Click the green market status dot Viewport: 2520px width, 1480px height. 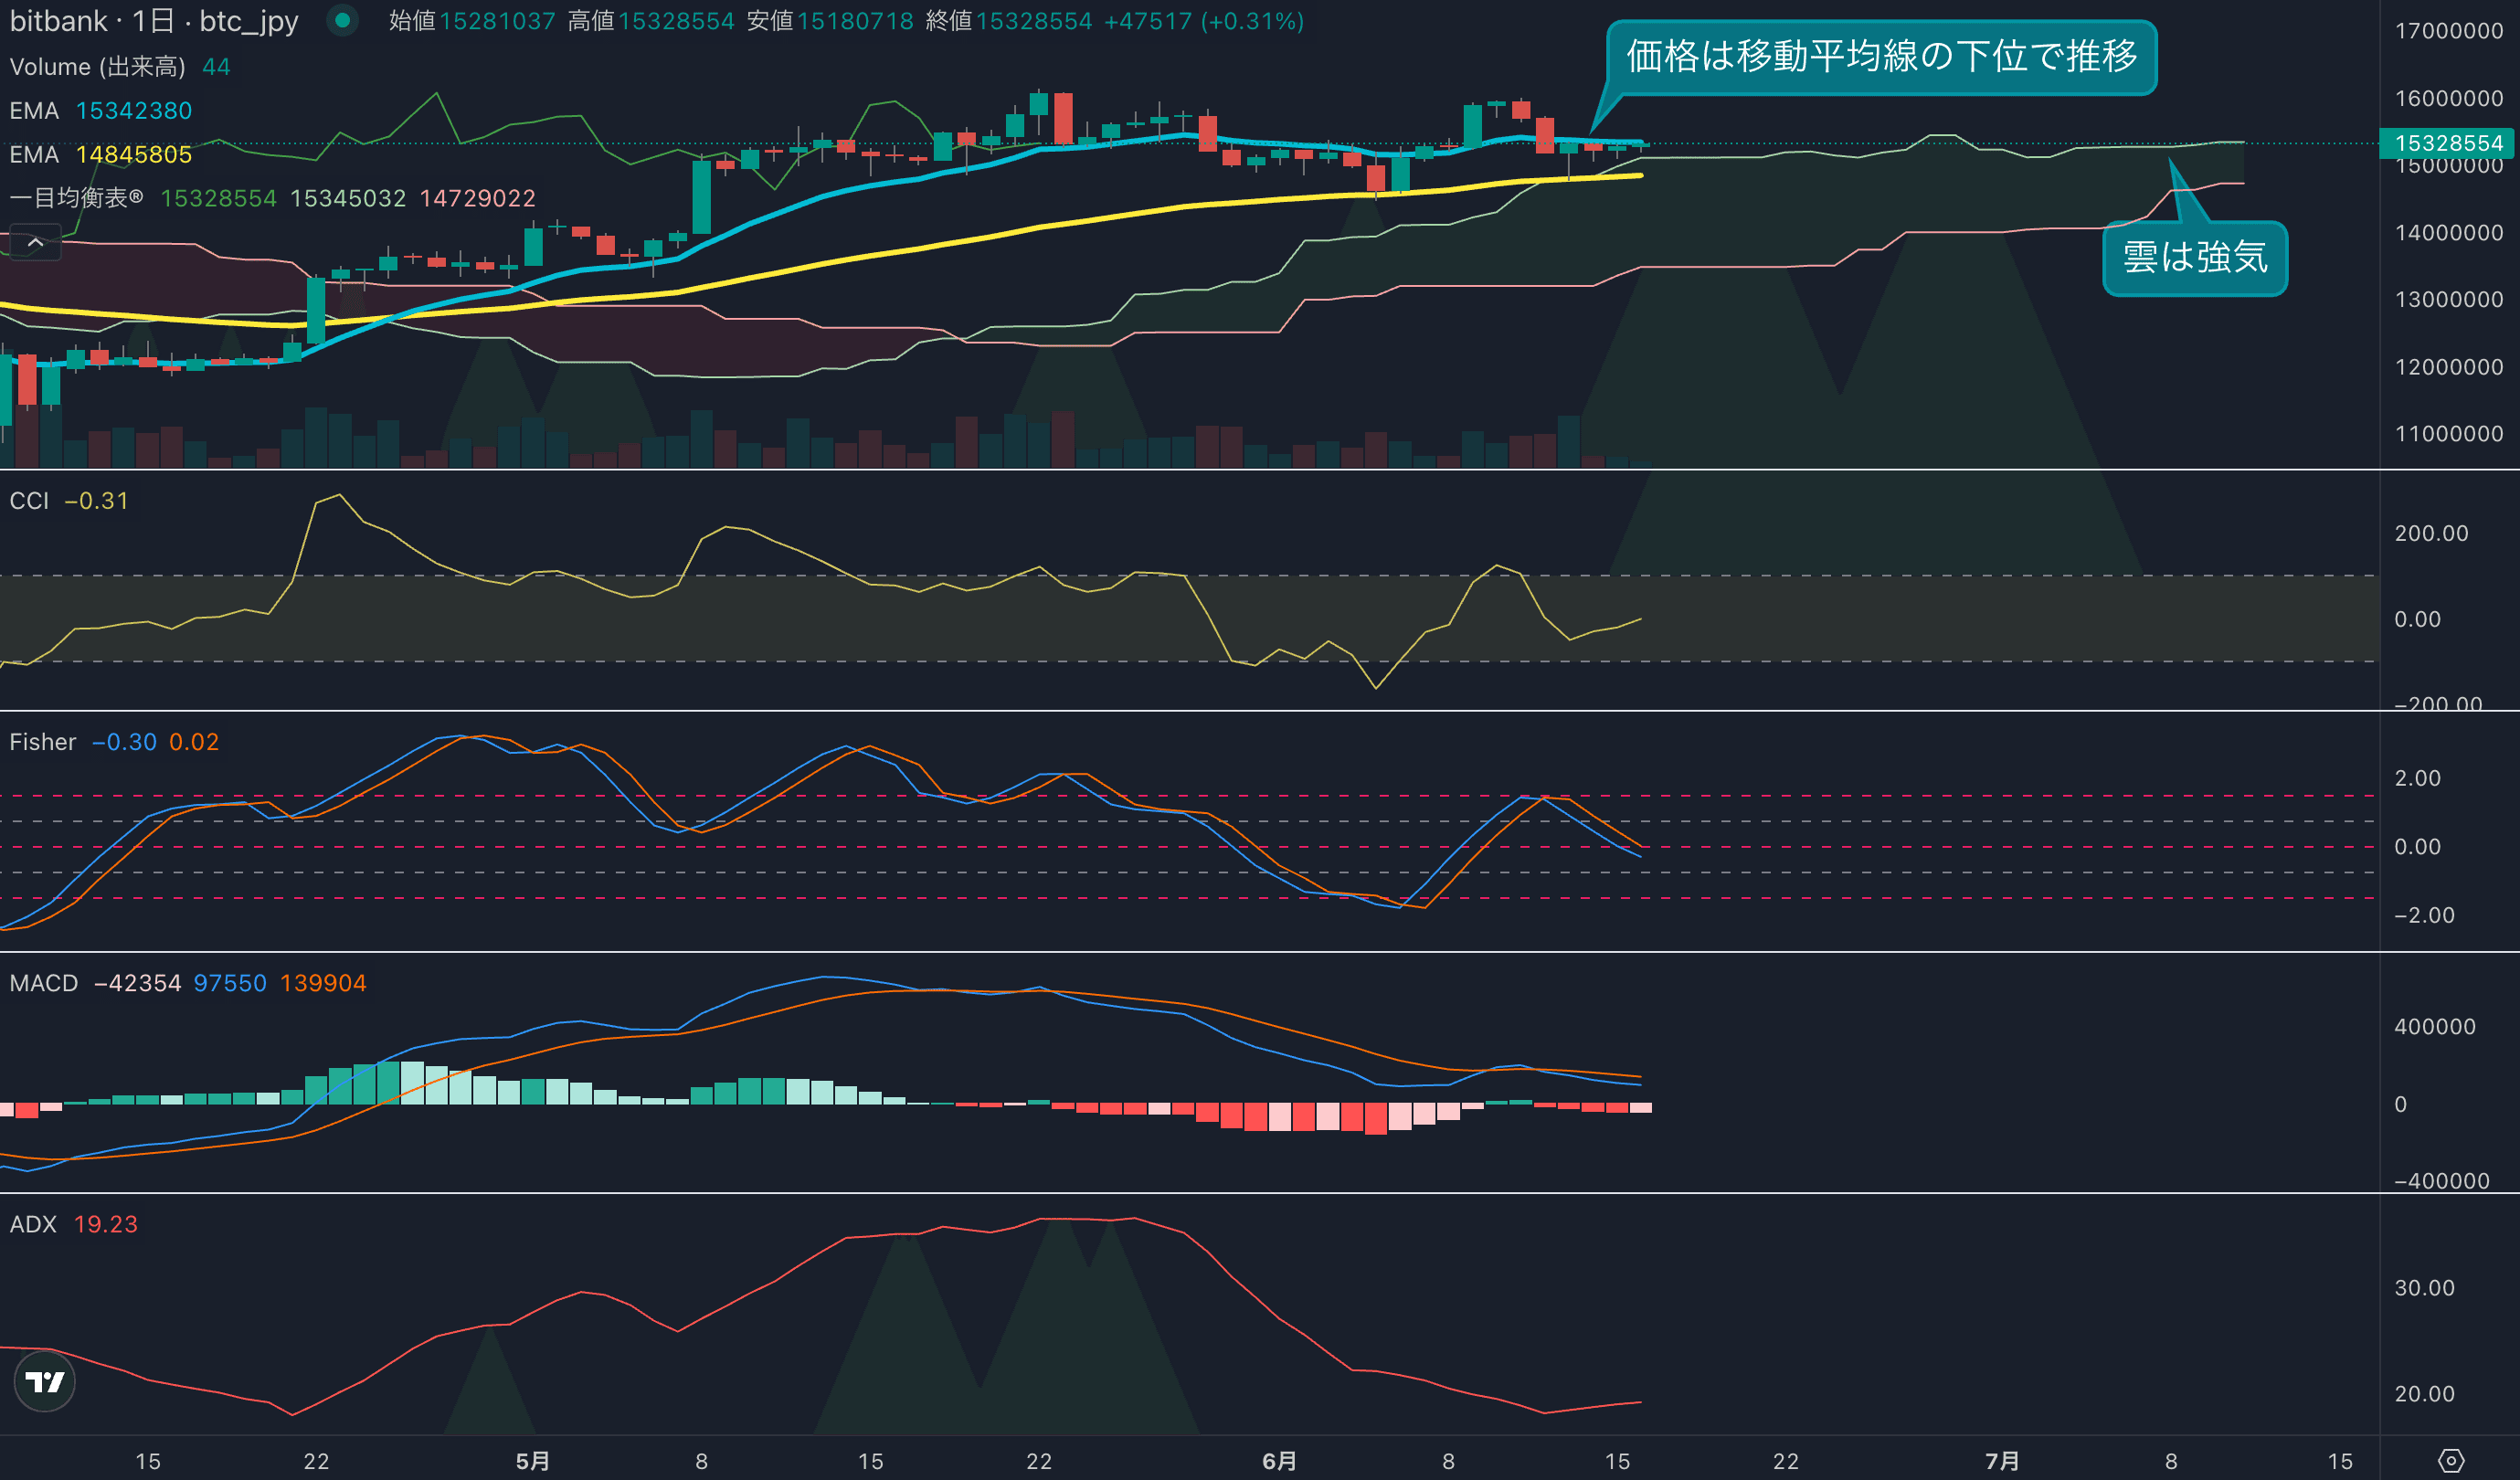pyautogui.click(x=343, y=20)
